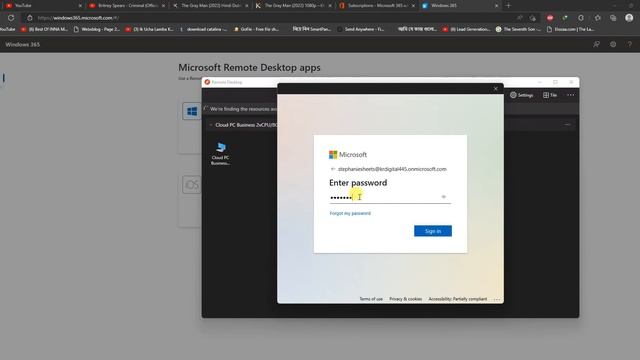Image resolution: width=640 pixels, height=360 pixels.
Task: Switch to Tile view in Remote Desktop
Action: click(x=550, y=95)
